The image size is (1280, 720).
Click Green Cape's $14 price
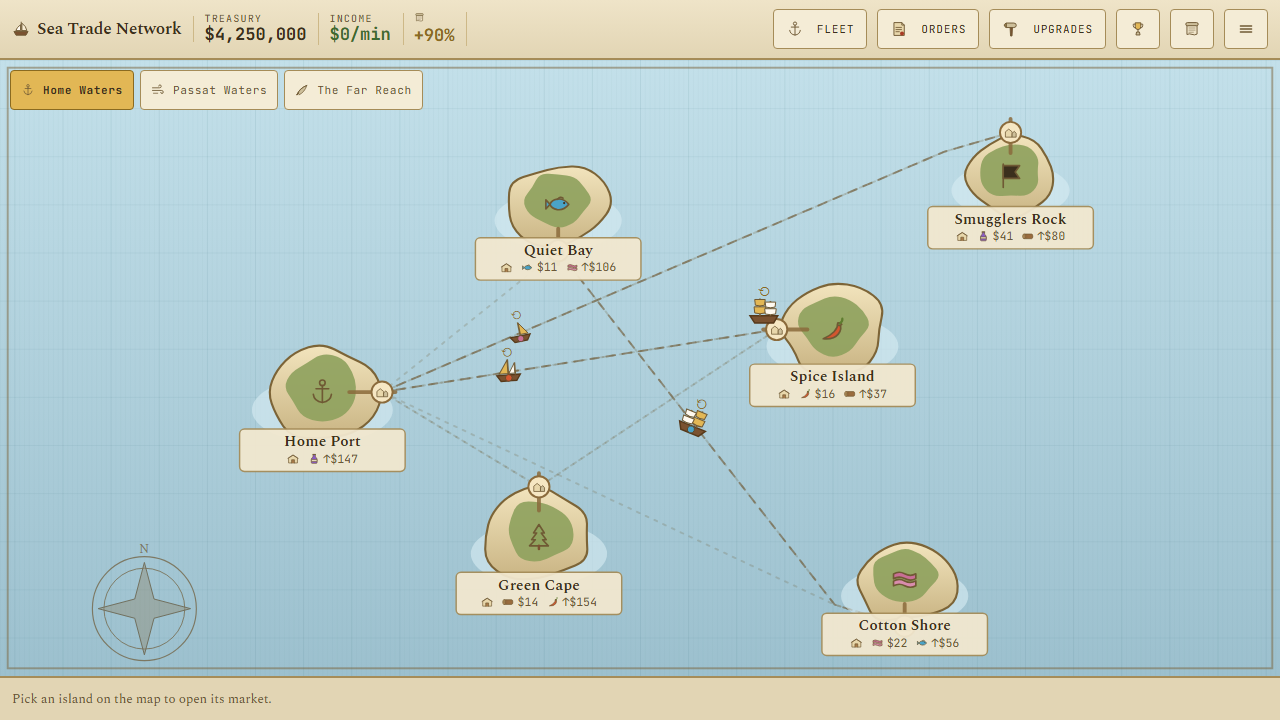[x=528, y=603]
